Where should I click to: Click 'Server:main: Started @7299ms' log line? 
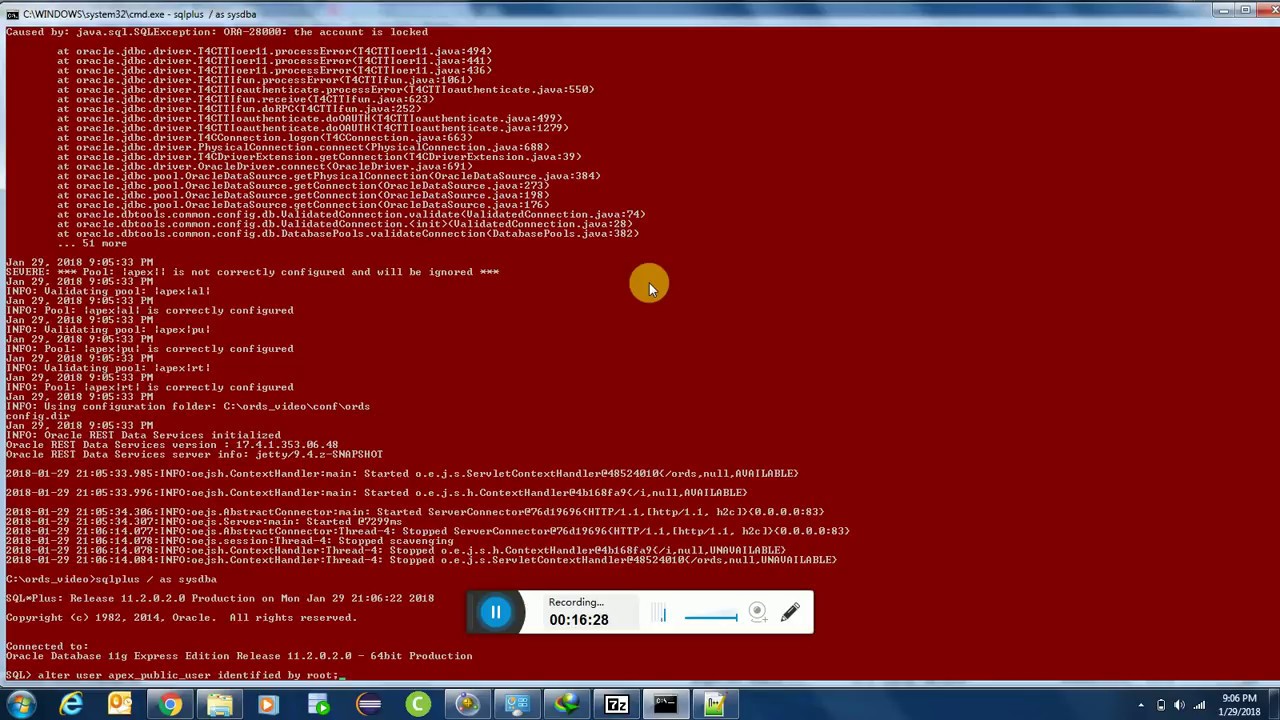(204, 521)
